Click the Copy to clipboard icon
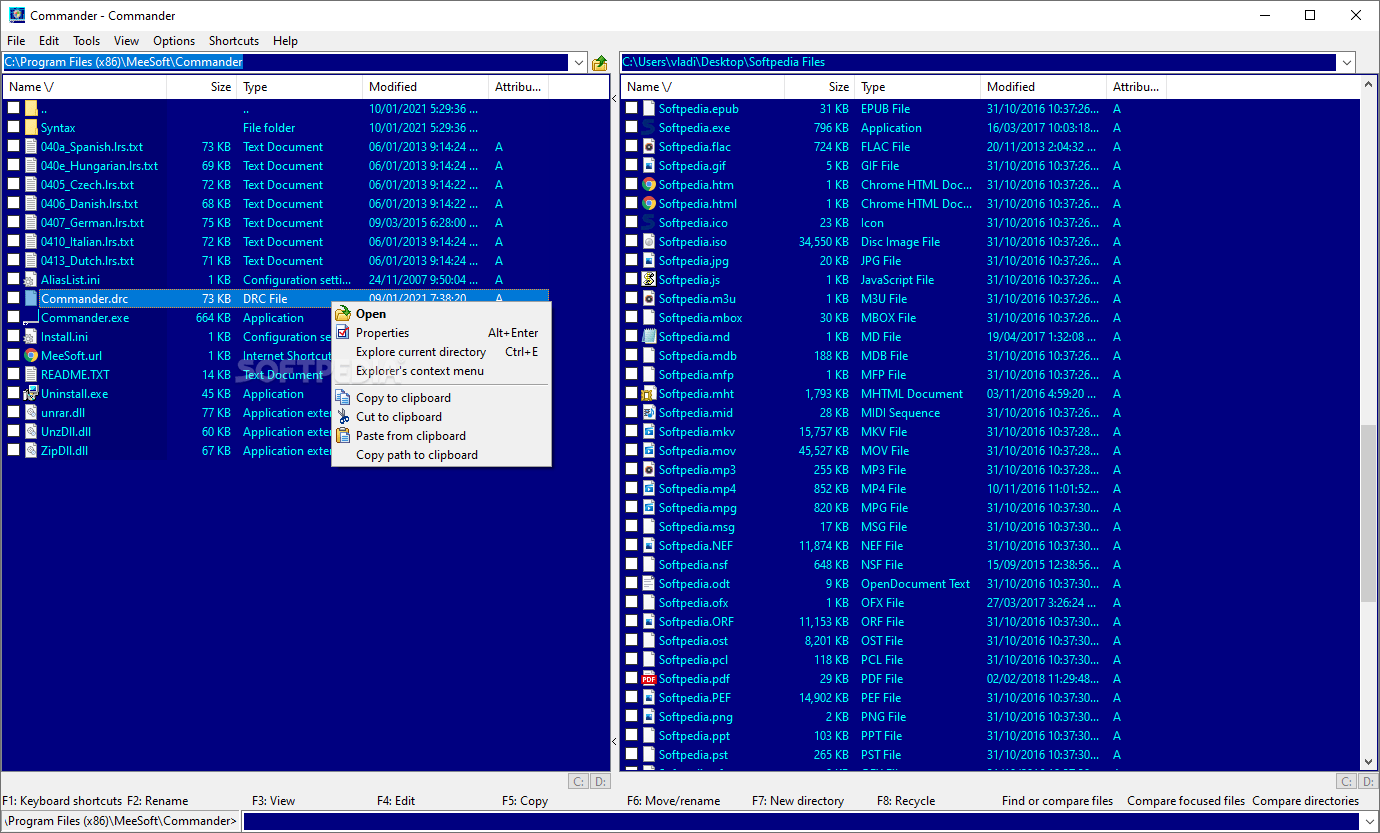Viewport: 1380px width, 833px height. (343, 397)
